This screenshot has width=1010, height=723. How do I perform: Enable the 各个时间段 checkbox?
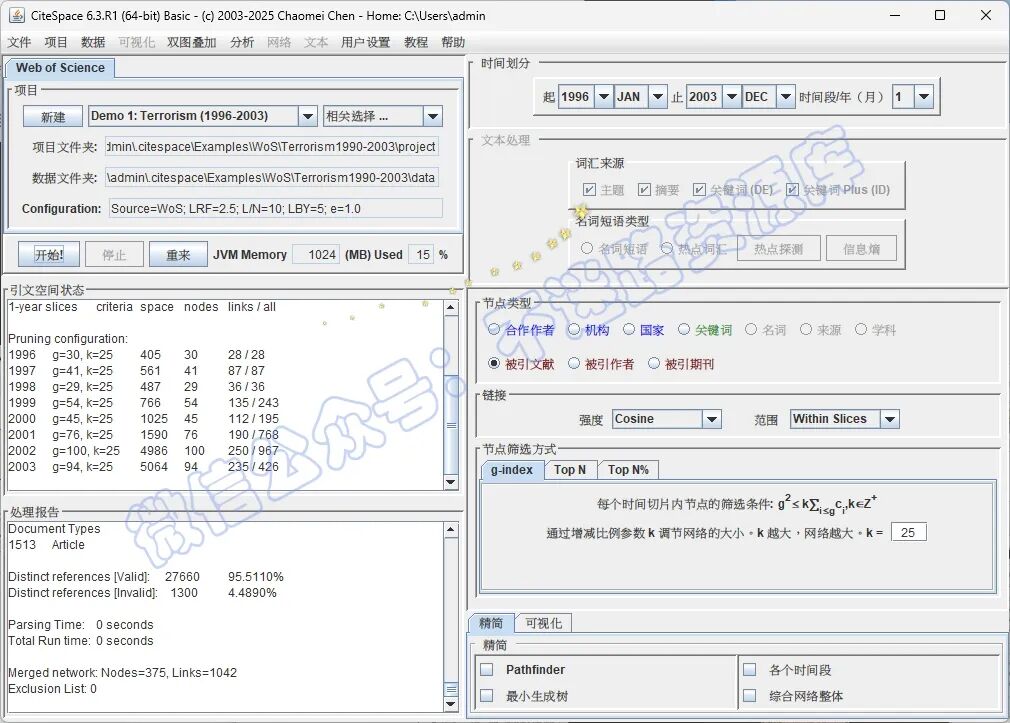[x=750, y=670]
